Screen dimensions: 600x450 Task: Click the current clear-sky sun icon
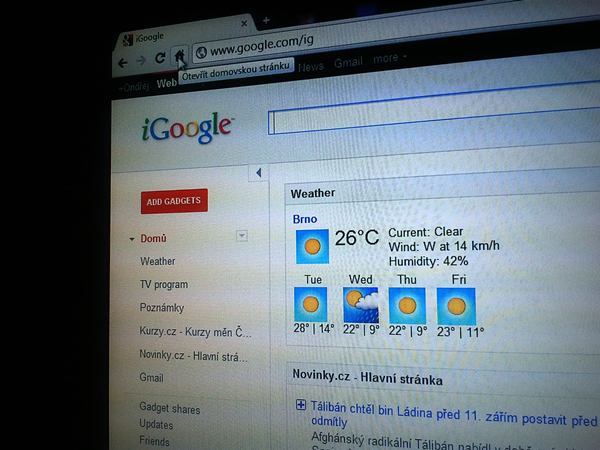tap(312, 246)
